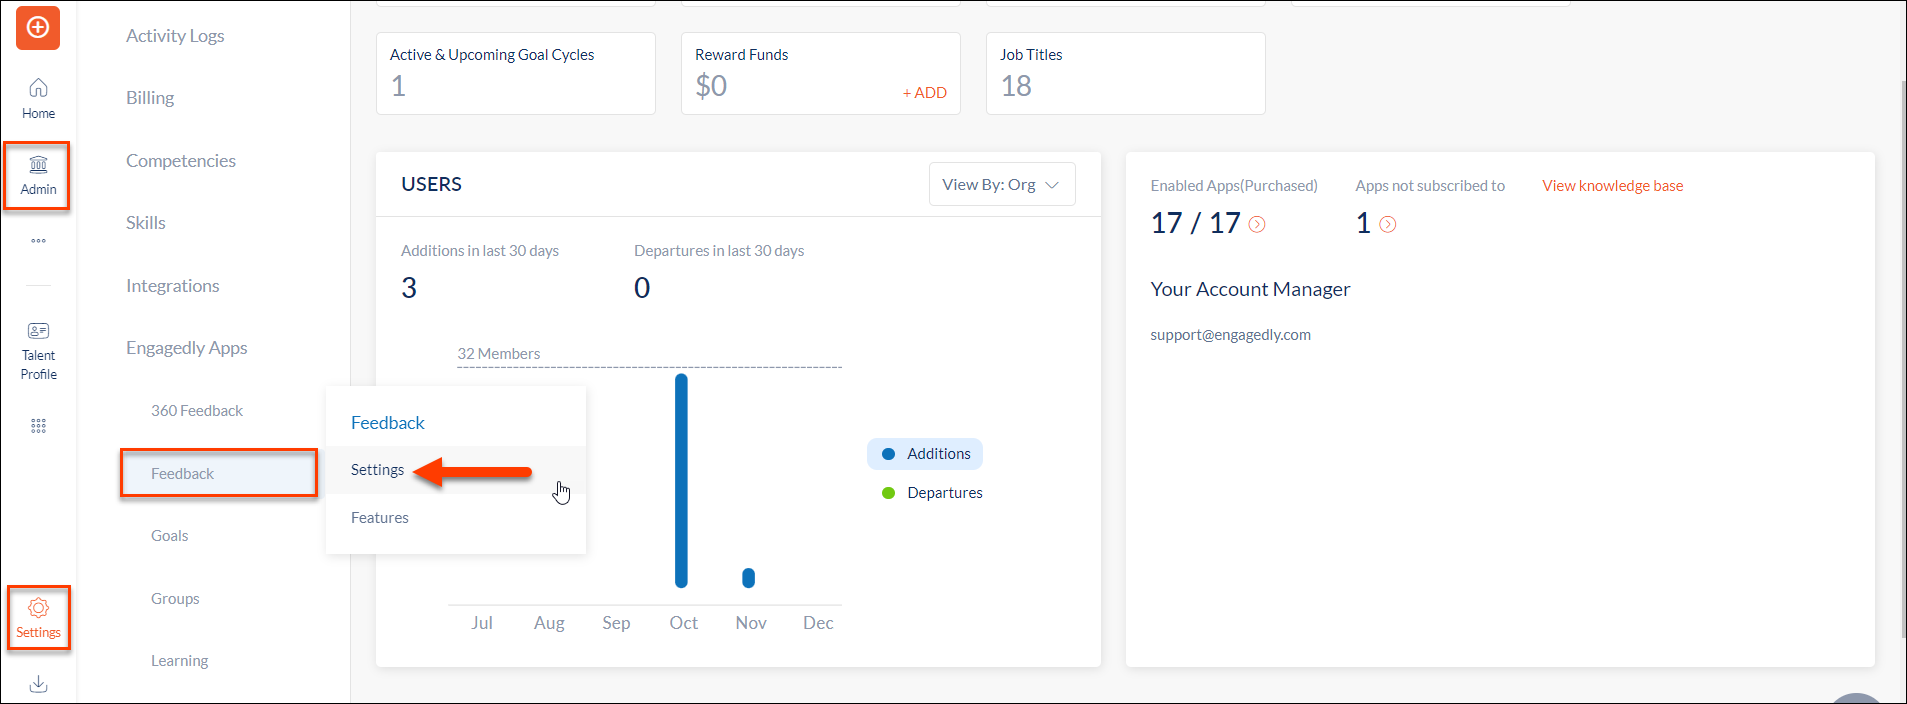This screenshot has width=1907, height=704.
Task: Click the November additions bar
Action: 749,578
